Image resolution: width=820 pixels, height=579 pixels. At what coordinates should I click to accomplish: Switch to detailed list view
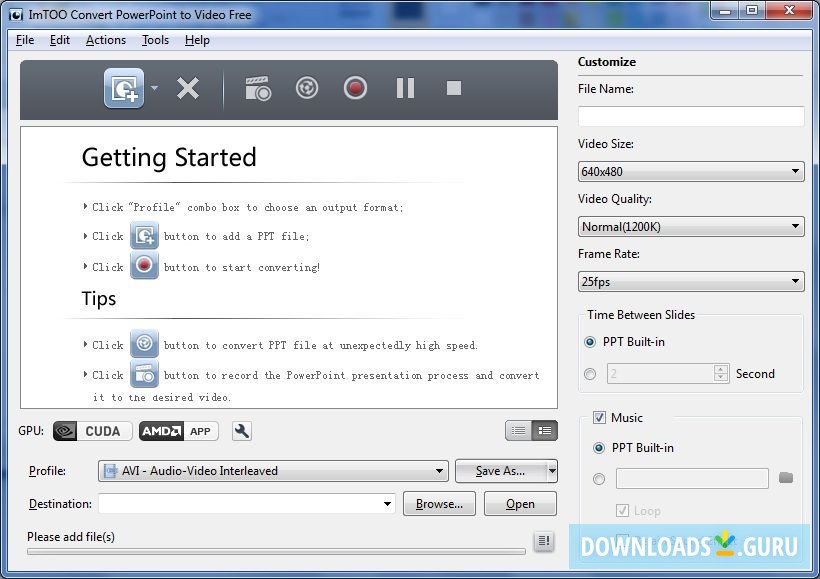click(x=544, y=431)
